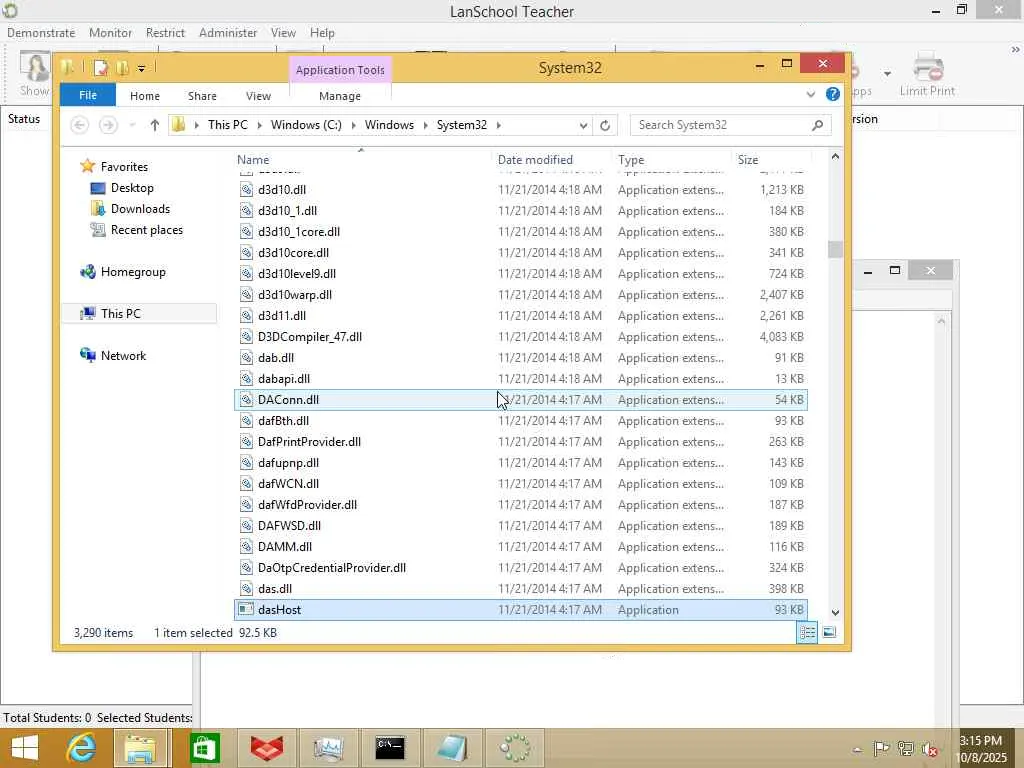This screenshot has height=768, width=1024.
Task: Select the Manage tab under Application Tools
Action: click(x=340, y=96)
